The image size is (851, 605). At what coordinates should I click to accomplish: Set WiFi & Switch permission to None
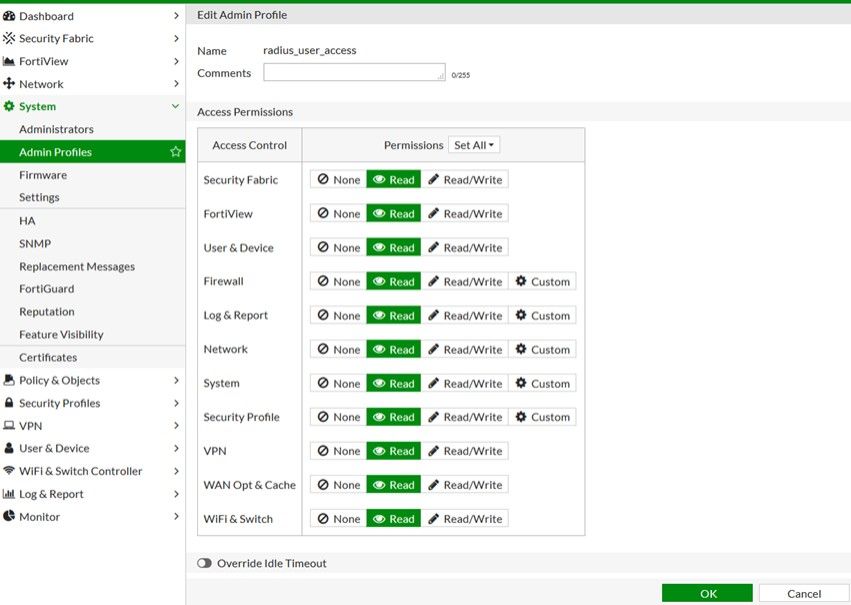click(339, 519)
